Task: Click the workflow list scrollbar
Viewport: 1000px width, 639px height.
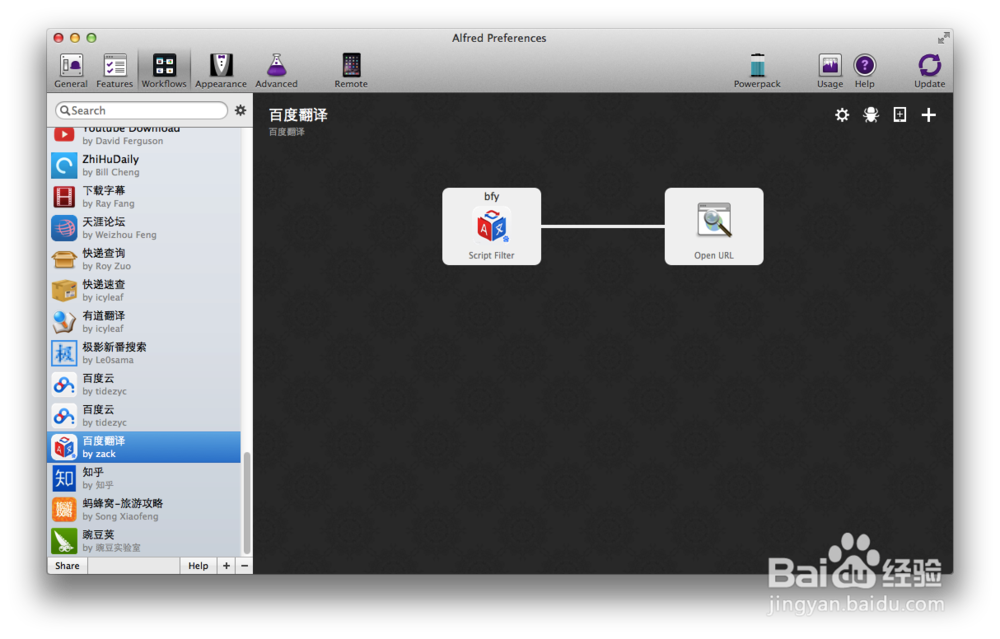Action: [247, 503]
